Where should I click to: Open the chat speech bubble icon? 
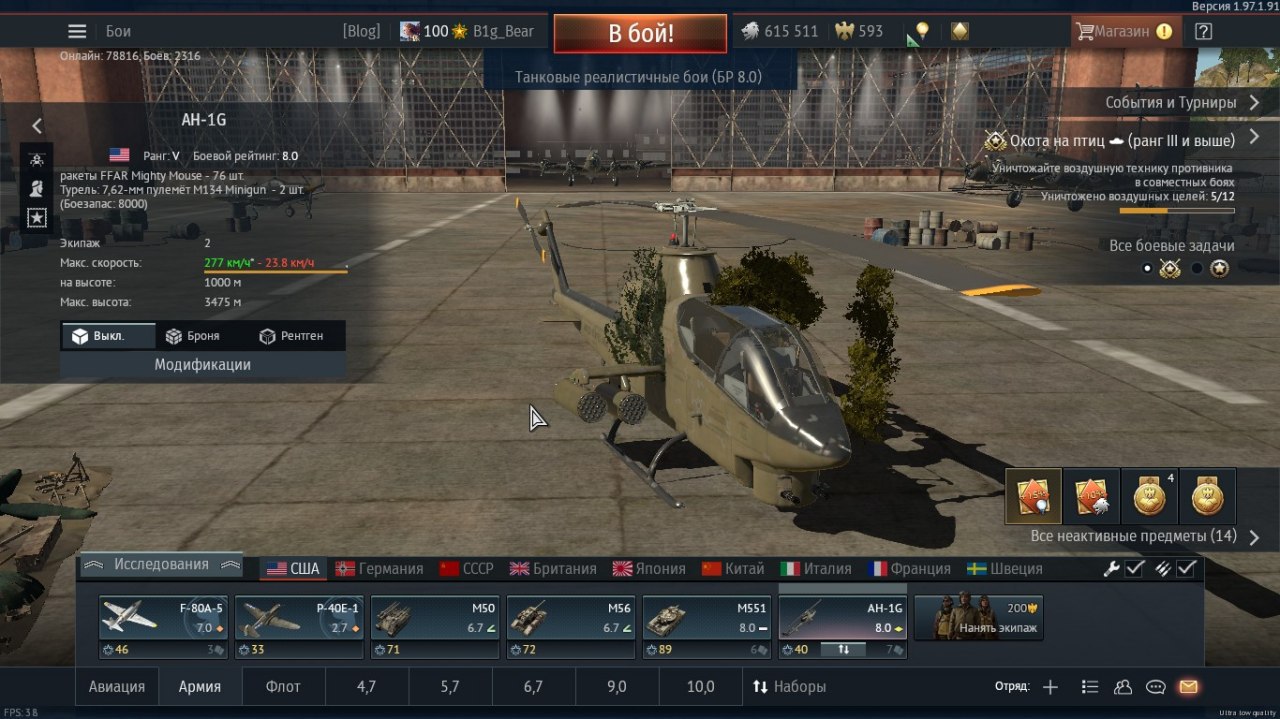coord(1155,687)
